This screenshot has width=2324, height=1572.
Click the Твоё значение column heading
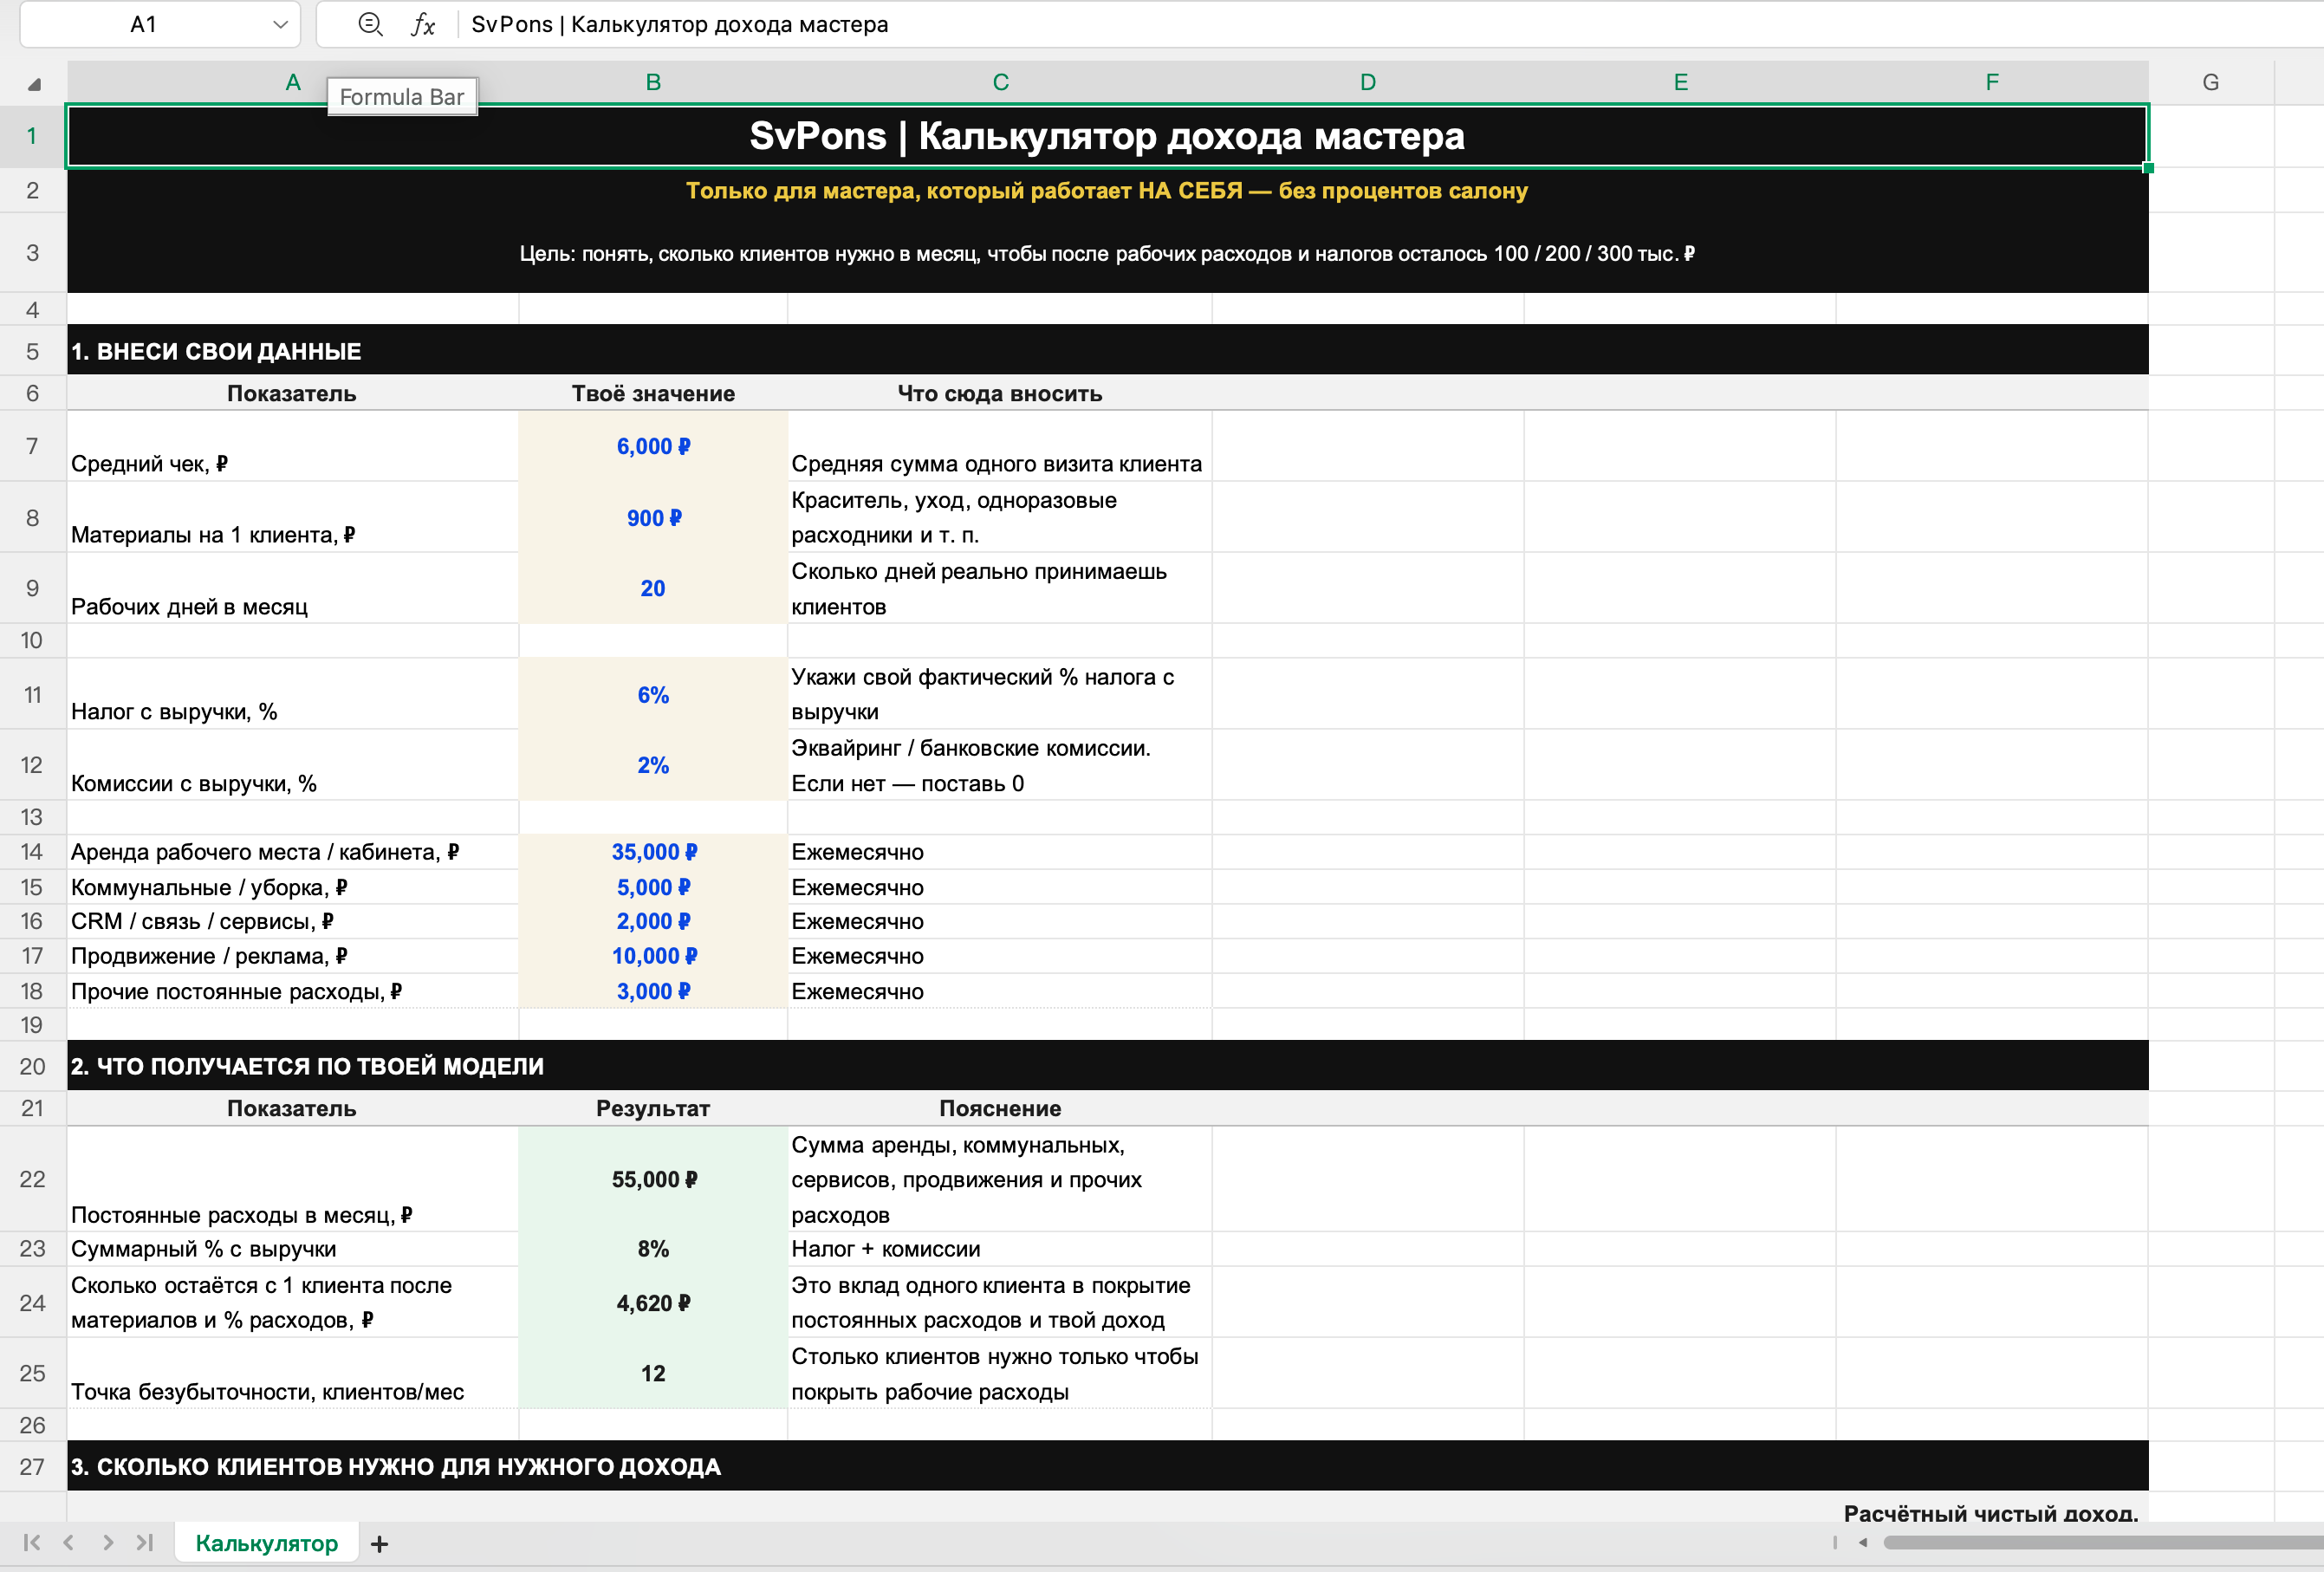pyautogui.click(x=653, y=393)
